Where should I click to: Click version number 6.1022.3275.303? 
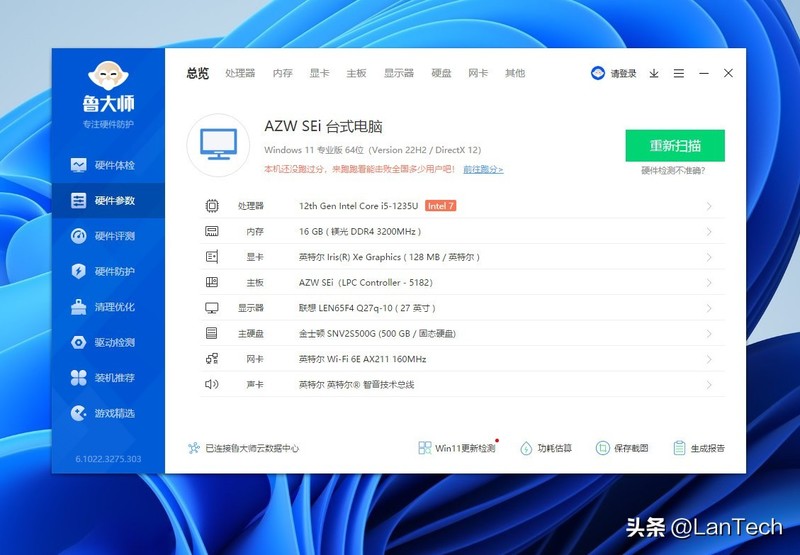(x=108, y=459)
